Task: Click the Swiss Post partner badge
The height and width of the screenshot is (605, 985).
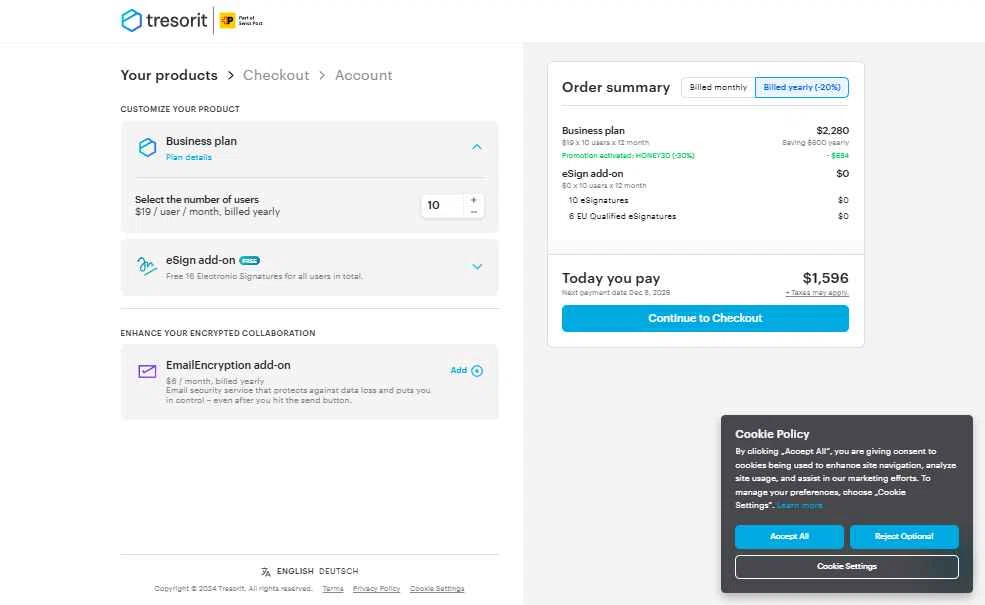Action: click(241, 21)
